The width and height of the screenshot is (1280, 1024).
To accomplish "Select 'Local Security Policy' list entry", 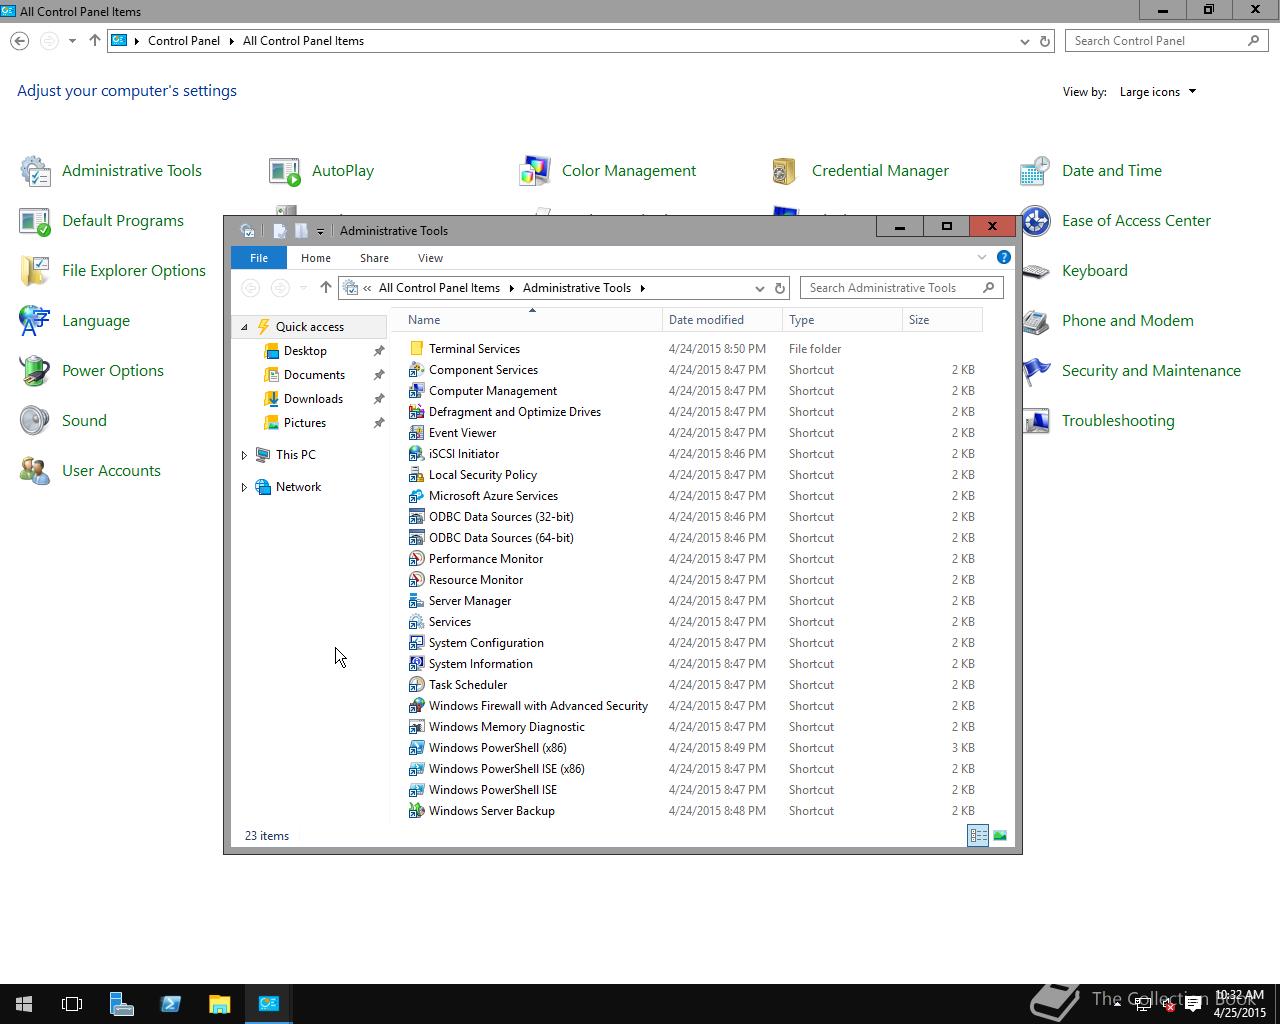I will point(483,475).
